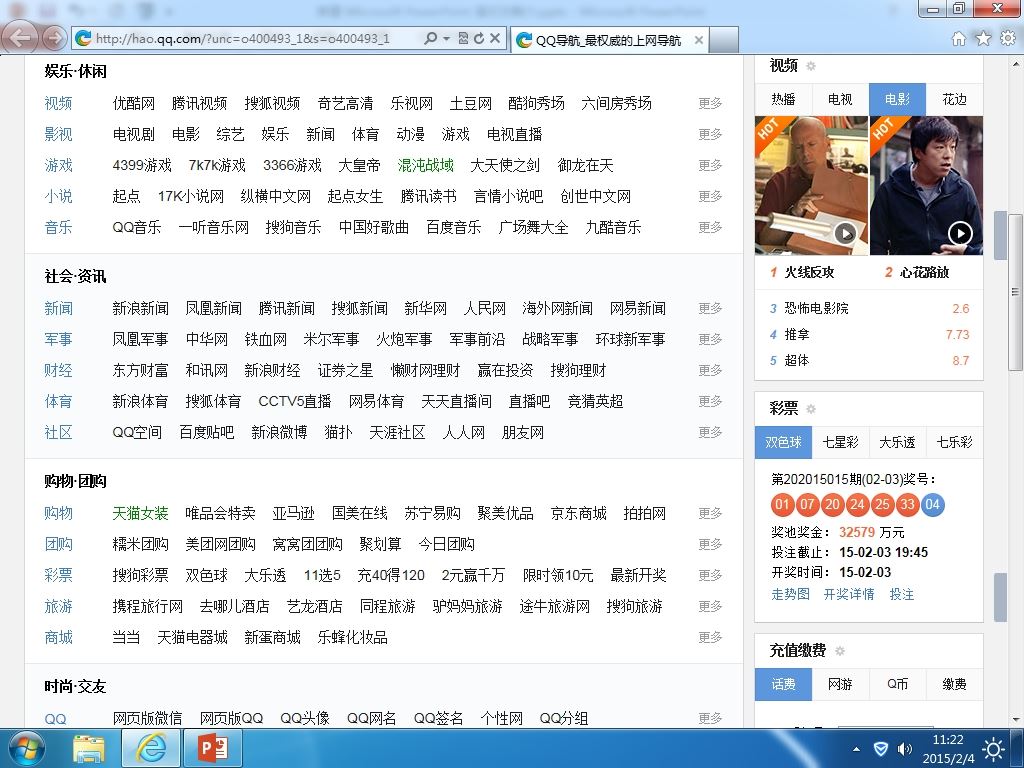This screenshot has height=768, width=1024.
Task: Expand 更多 for the 旅游 row
Action: [x=710, y=606]
